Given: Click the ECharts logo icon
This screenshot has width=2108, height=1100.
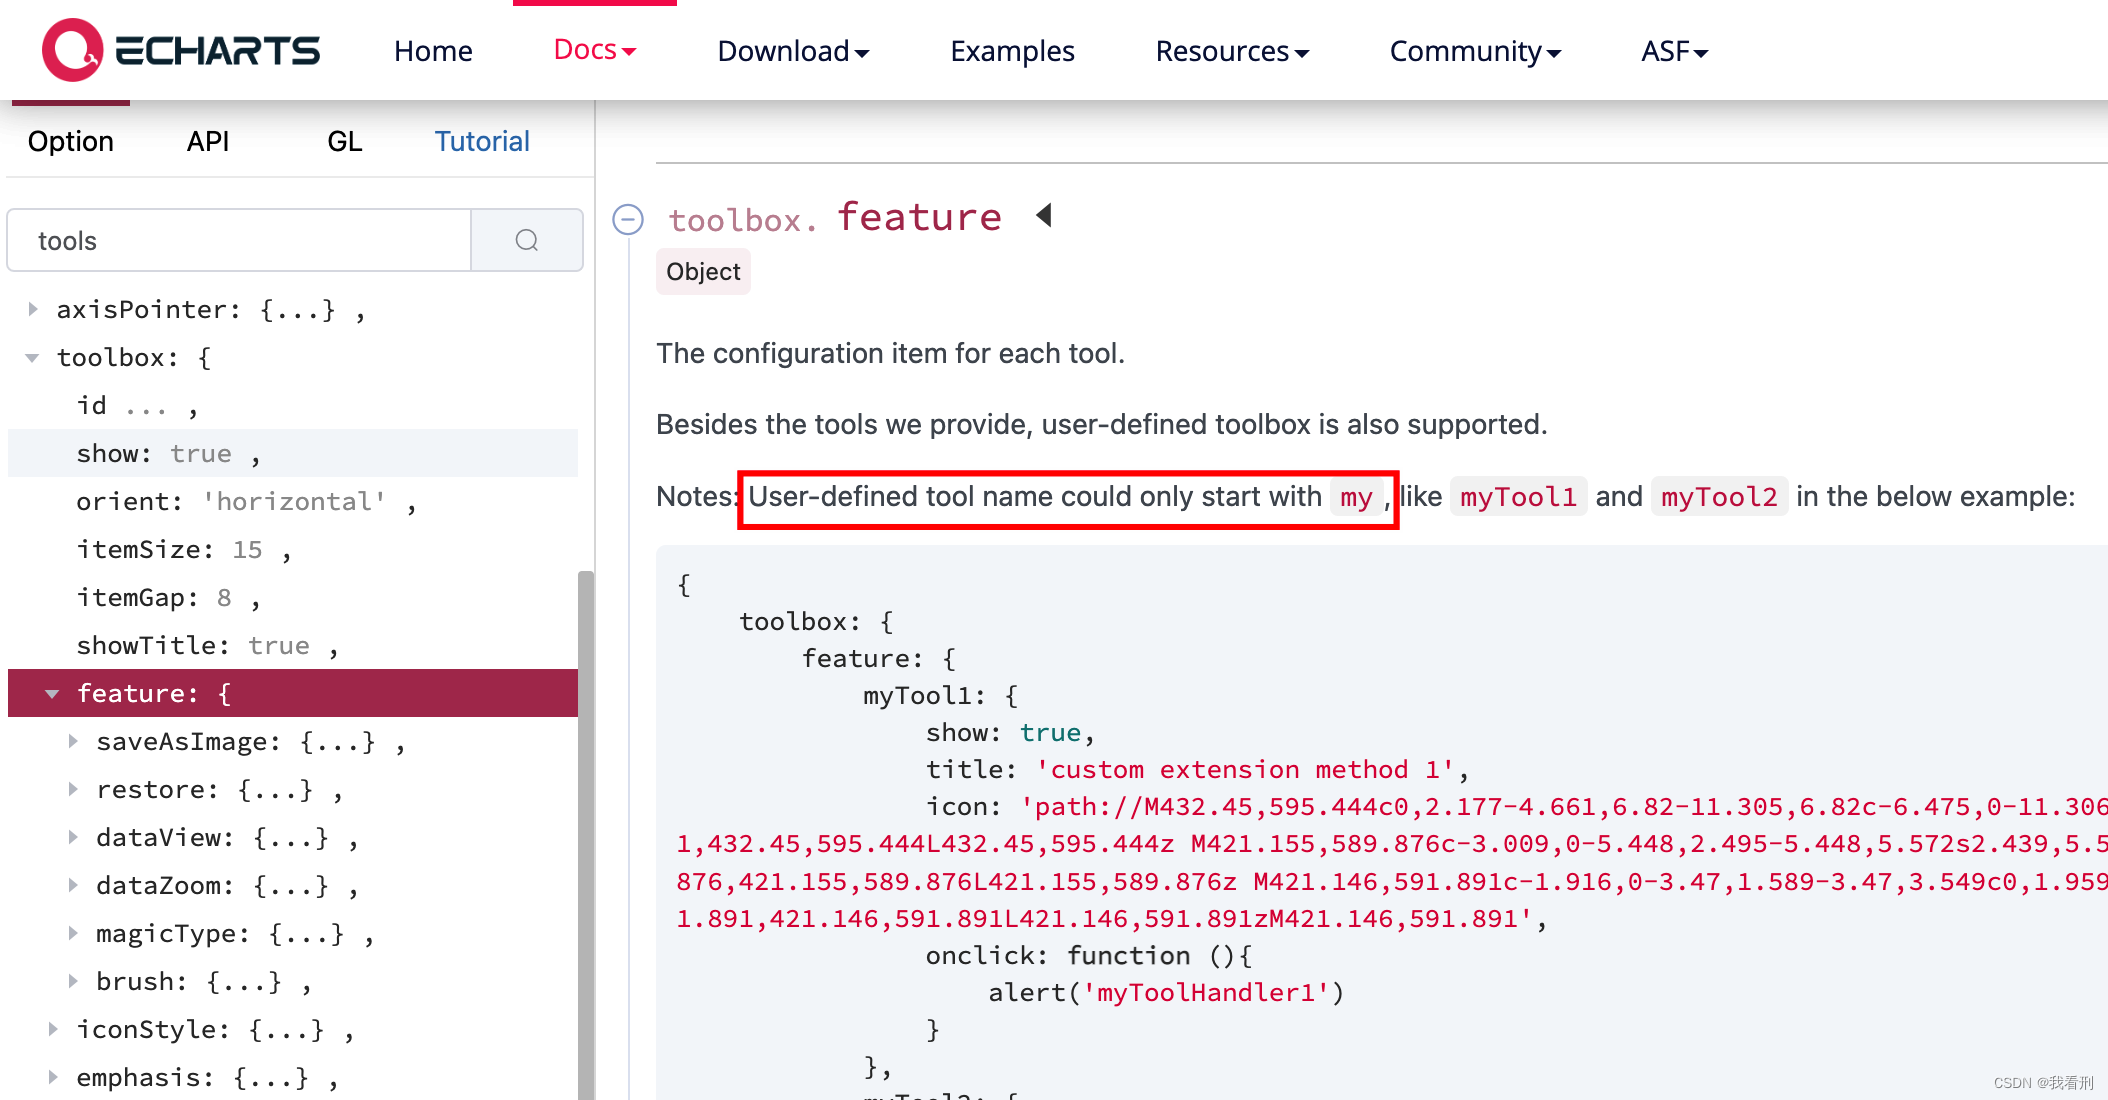Looking at the screenshot, I should click(x=72, y=50).
